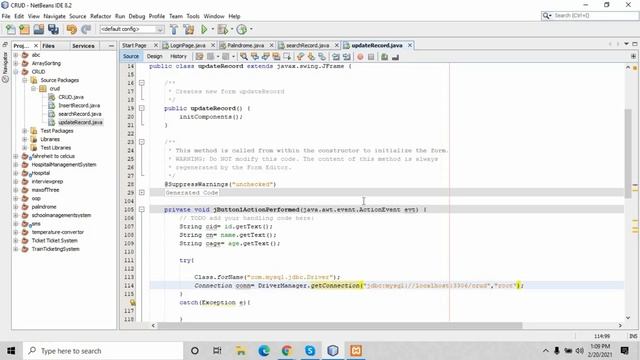
Task: Click the Shift Line Right icon
Action: coord(347,57)
